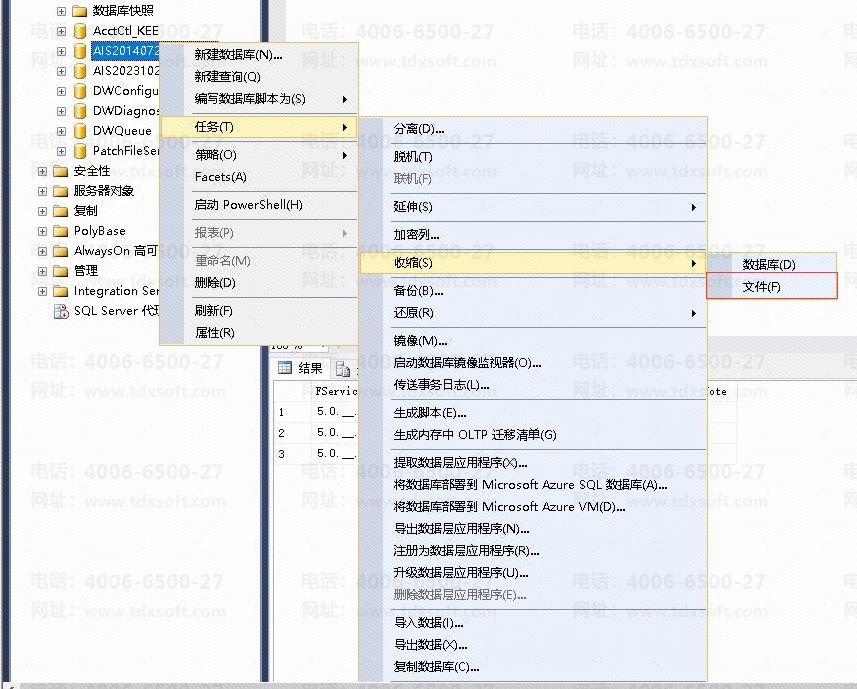The image size is (857, 689).
Task: Expand the 服务器对象 tree node
Action: pos(42,191)
